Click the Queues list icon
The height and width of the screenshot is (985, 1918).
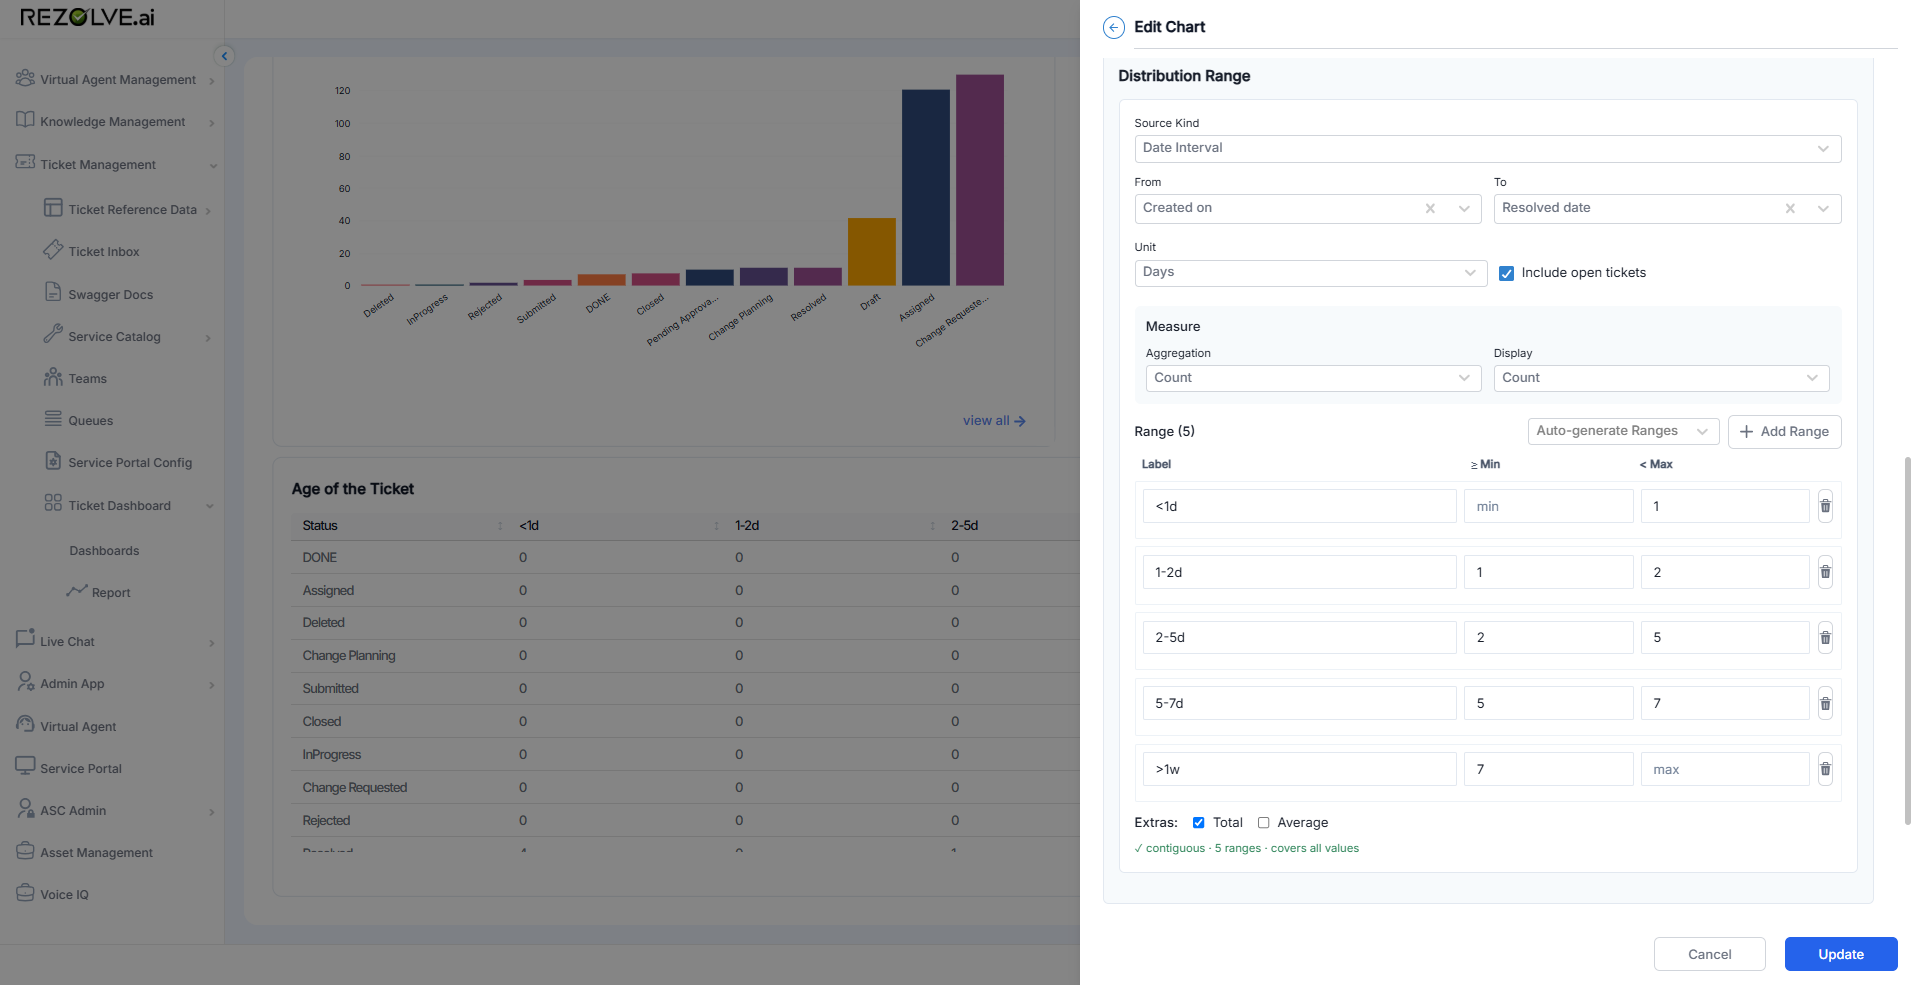click(53, 419)
